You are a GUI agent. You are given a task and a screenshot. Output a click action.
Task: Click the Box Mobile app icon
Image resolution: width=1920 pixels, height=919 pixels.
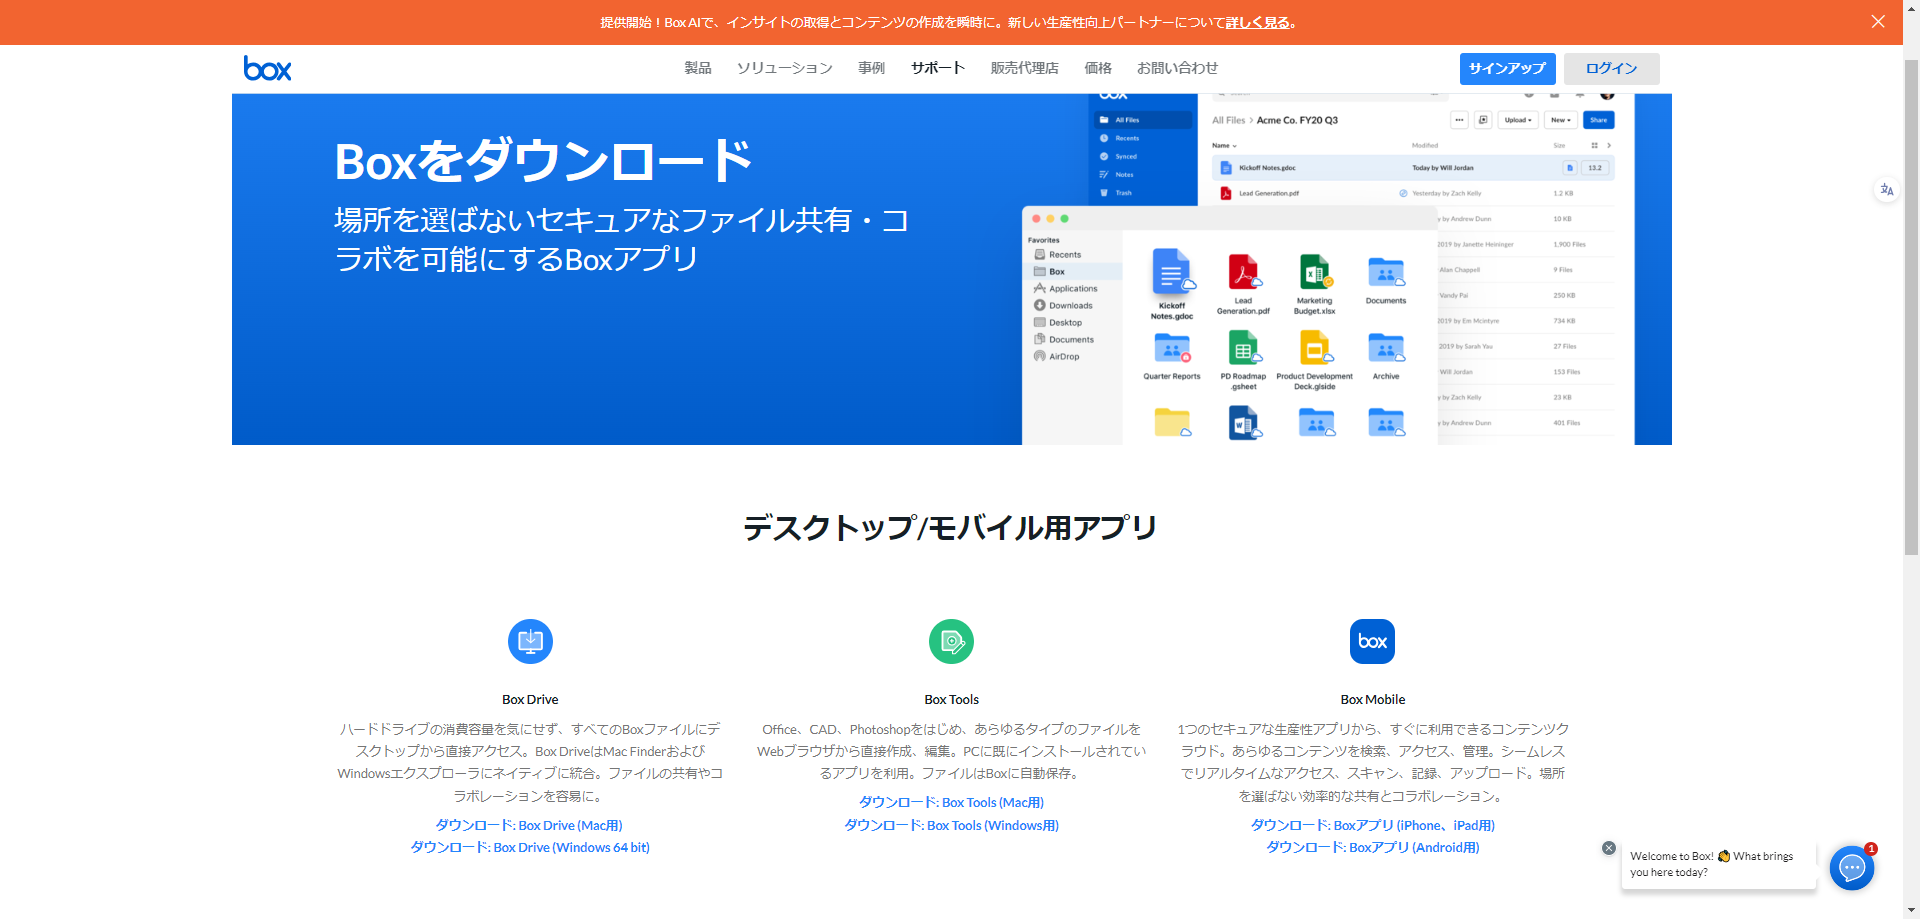click(x=1372, y=641)
